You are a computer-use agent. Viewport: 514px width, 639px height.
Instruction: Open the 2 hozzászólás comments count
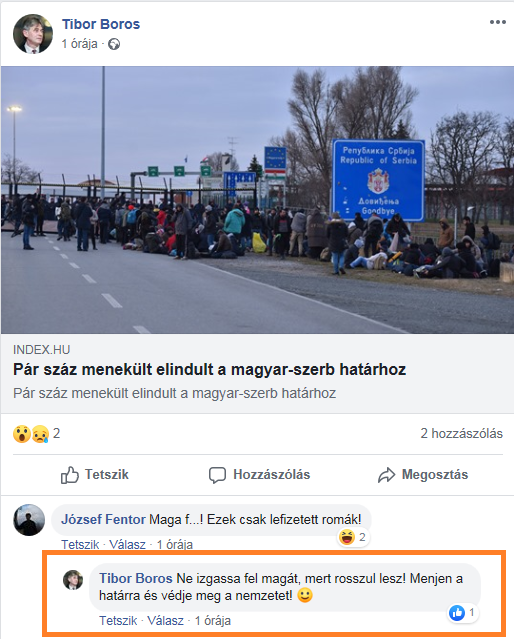pos(461,433)
